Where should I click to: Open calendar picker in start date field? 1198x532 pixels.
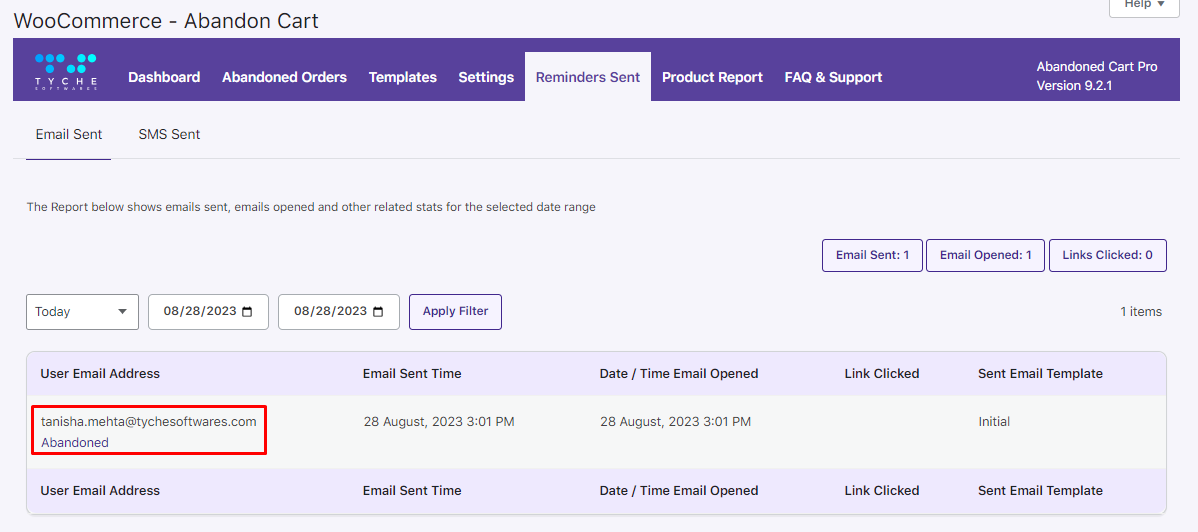click(x=247, y=312)
